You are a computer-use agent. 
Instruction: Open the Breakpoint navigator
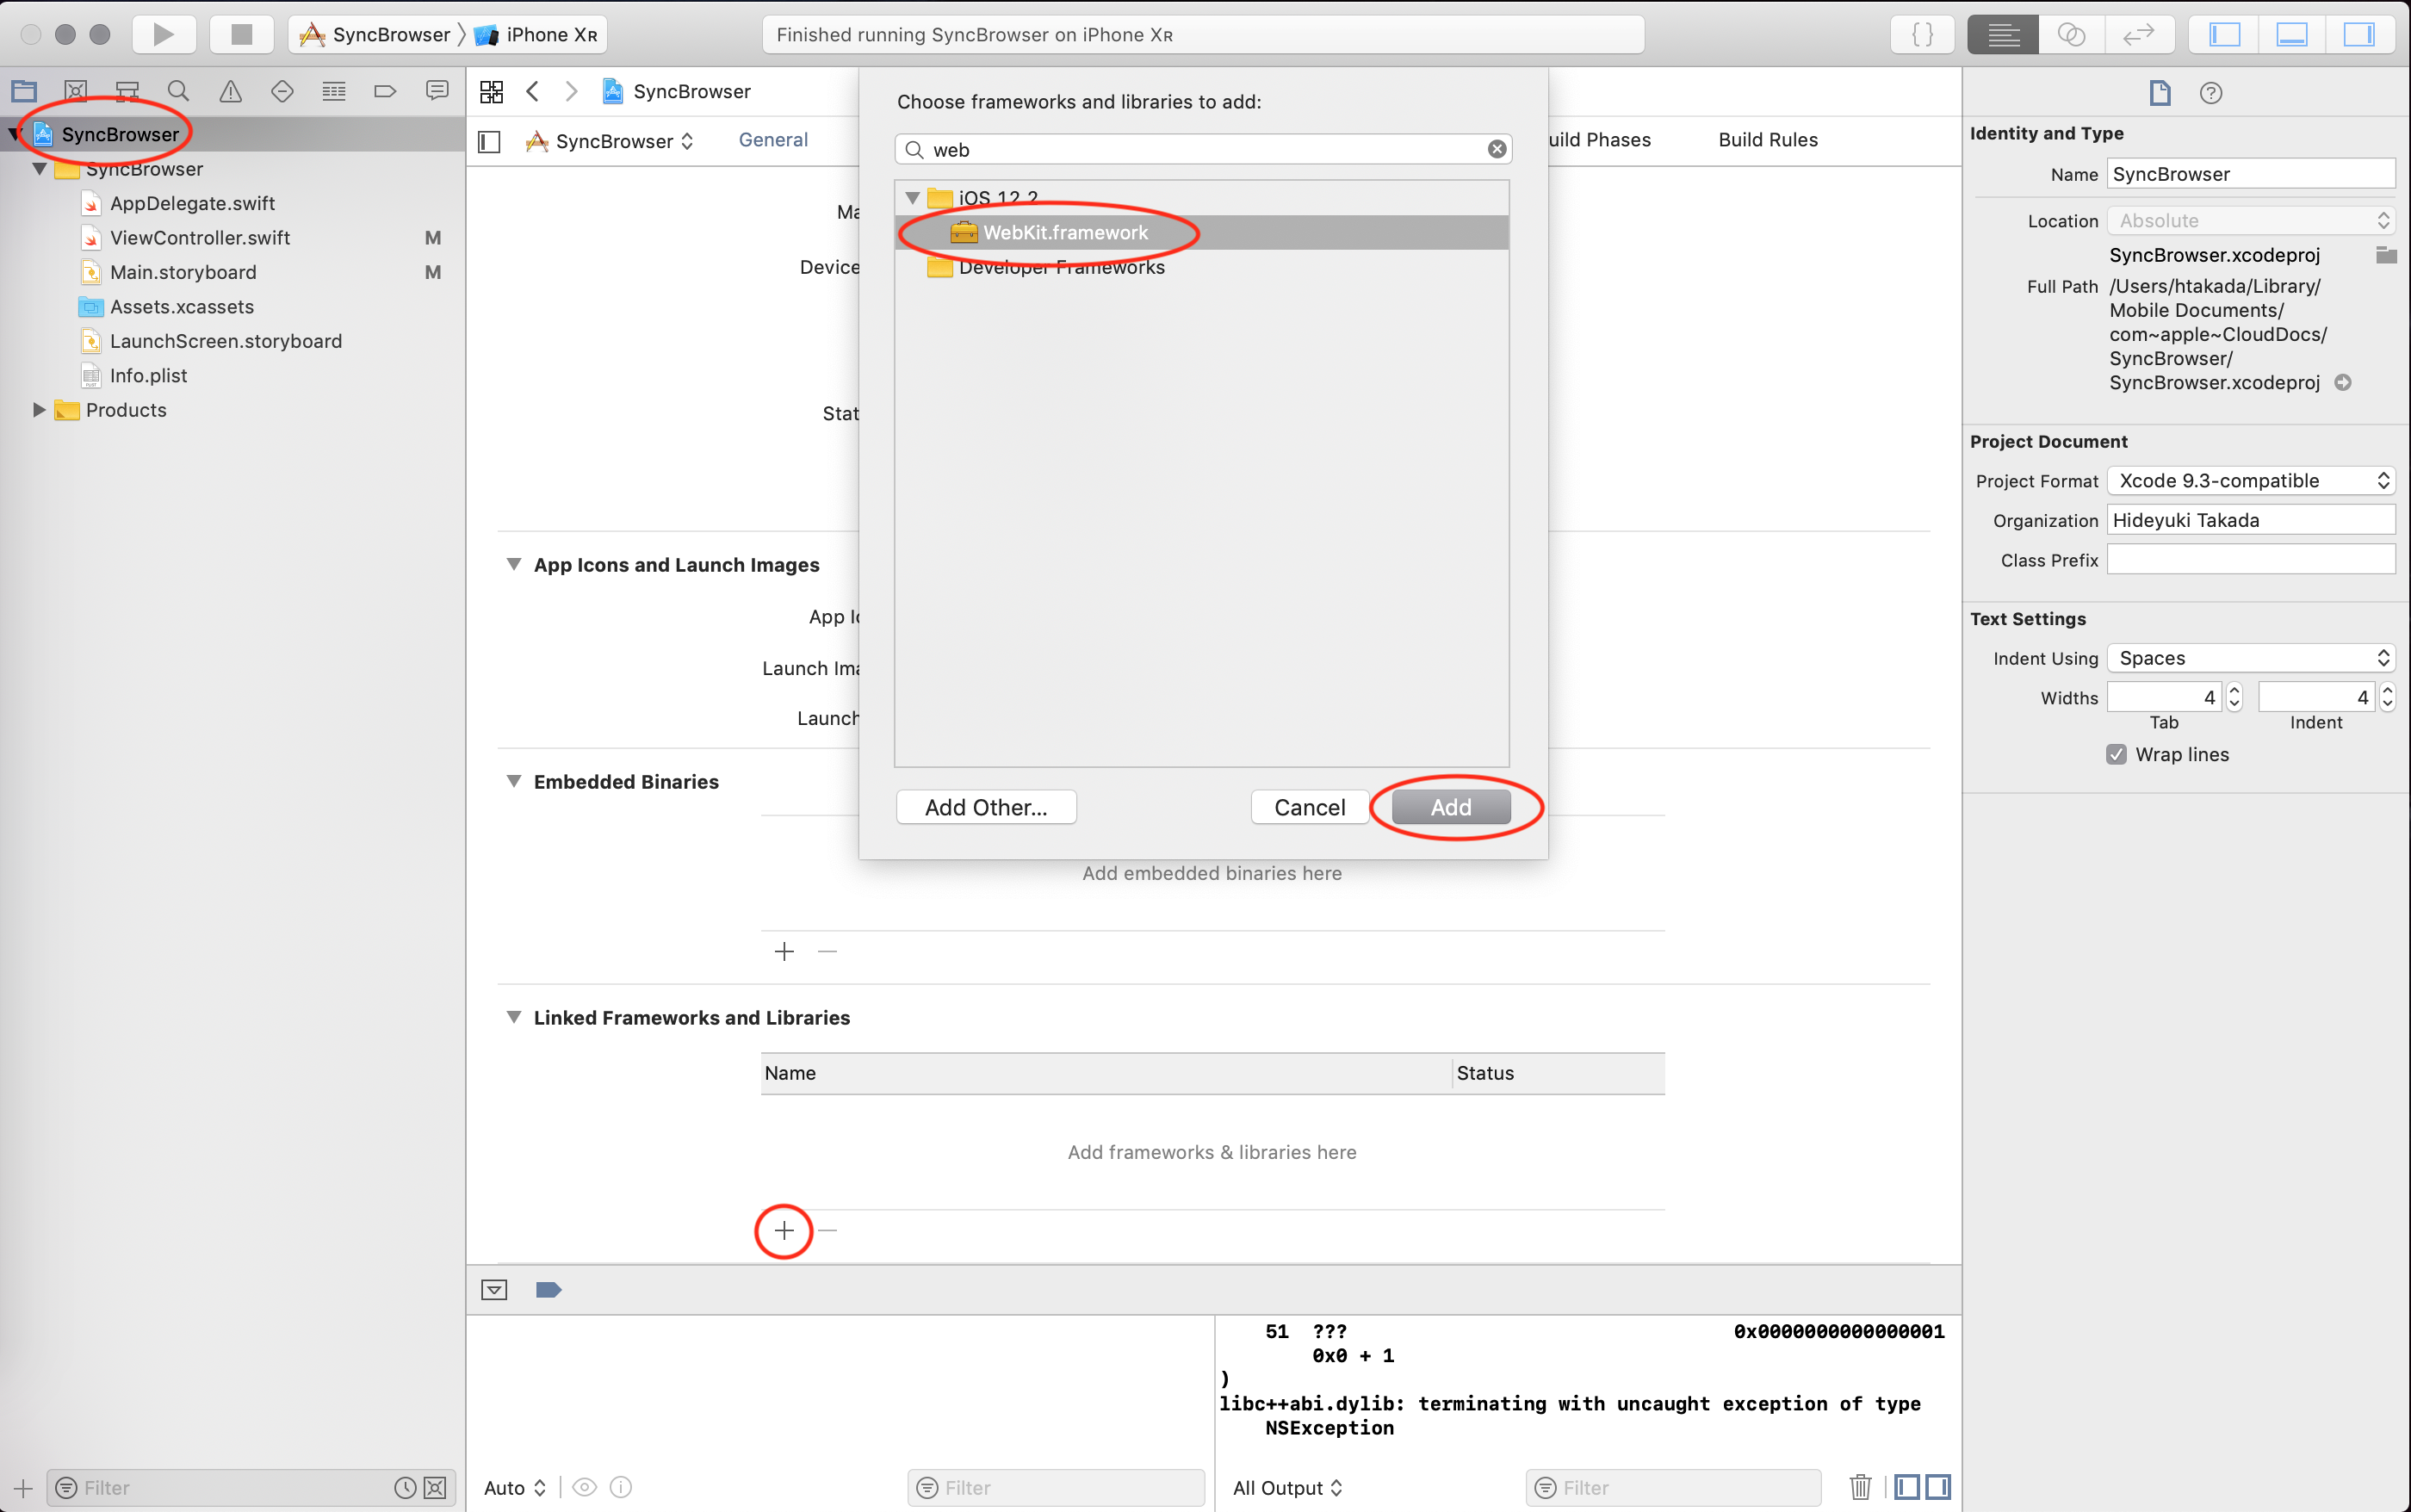(385, 91)
